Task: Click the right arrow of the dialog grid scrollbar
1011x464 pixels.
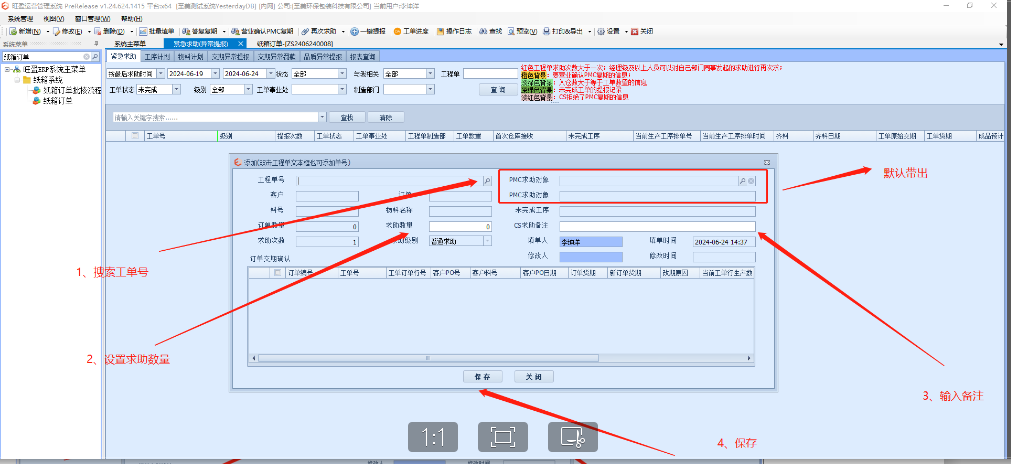Action: pos(748,358)
